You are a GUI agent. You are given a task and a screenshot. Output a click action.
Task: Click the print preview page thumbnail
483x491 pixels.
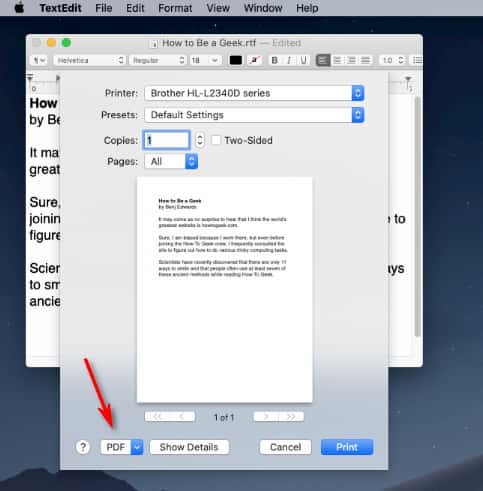(224, 290)
